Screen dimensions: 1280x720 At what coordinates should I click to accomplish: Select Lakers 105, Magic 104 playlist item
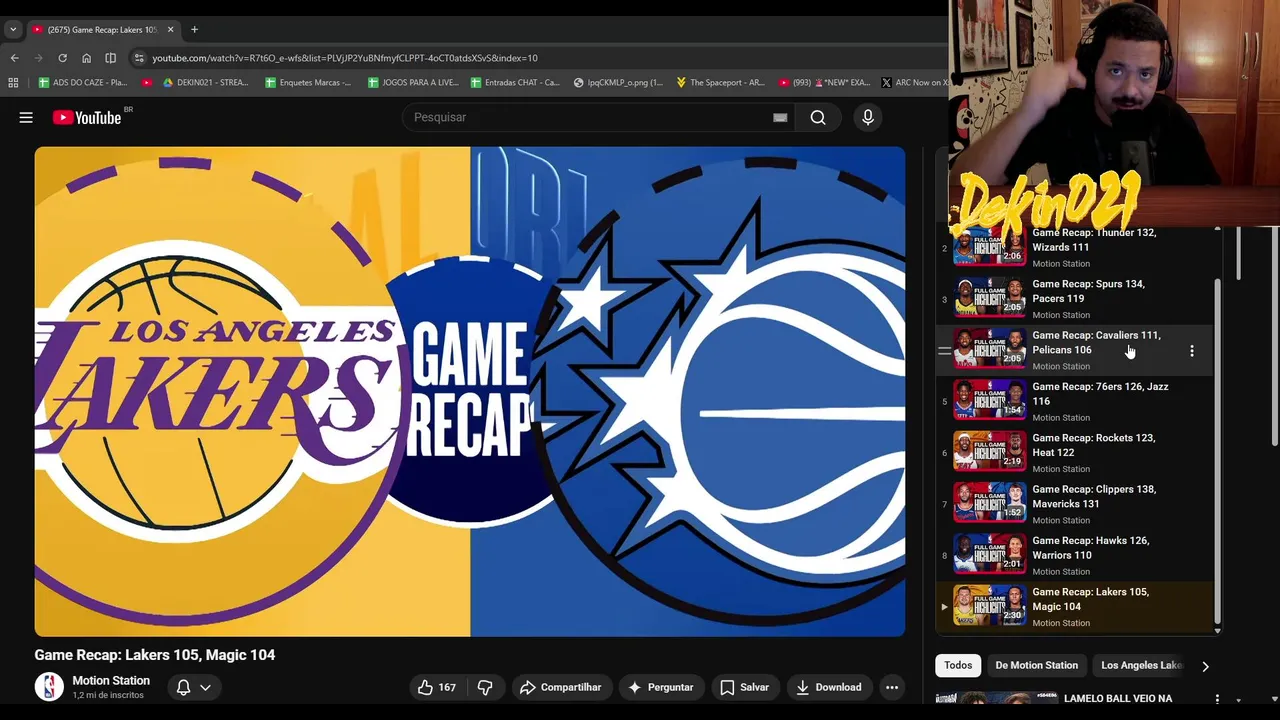point(1075,606)
